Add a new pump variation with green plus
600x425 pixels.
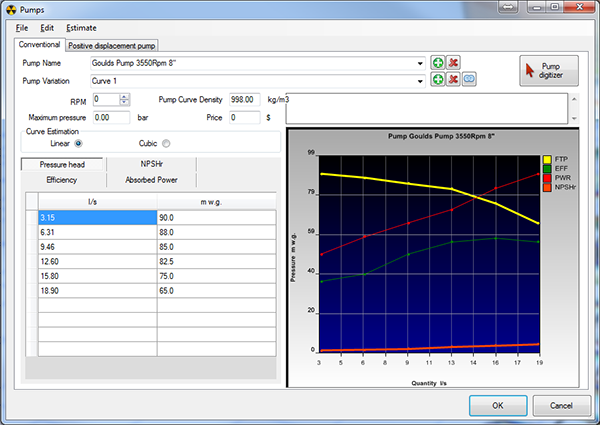point(438,78)
